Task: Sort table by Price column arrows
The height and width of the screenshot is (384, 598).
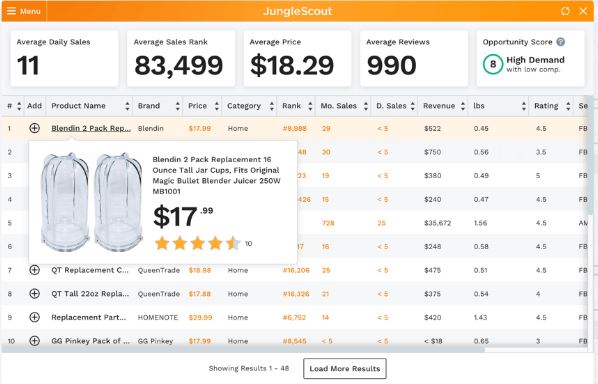Action: tap(217, 106)
